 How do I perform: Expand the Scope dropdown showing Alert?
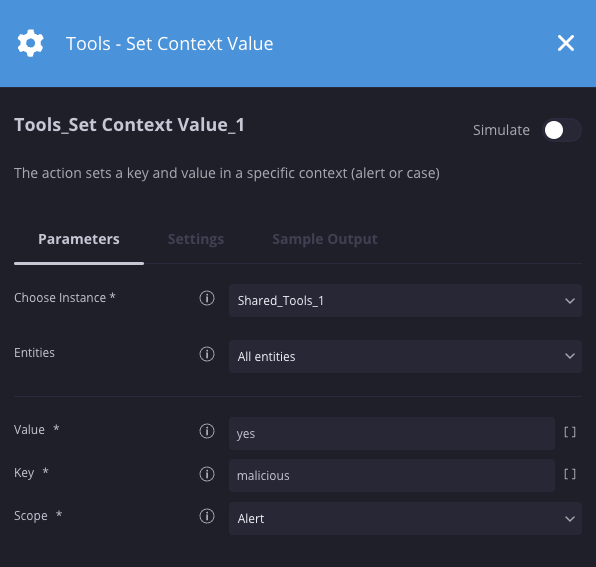point(405,518)
